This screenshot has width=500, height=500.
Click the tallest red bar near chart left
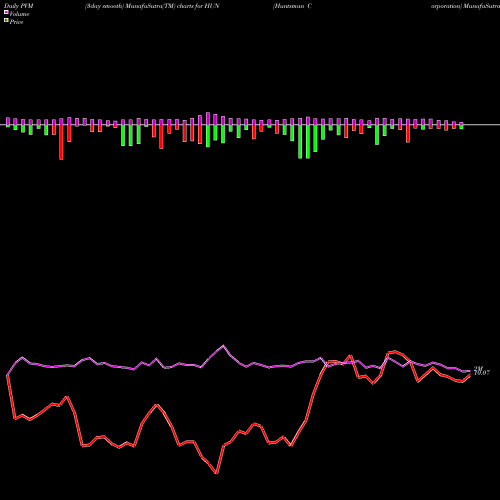pos(61,142)
